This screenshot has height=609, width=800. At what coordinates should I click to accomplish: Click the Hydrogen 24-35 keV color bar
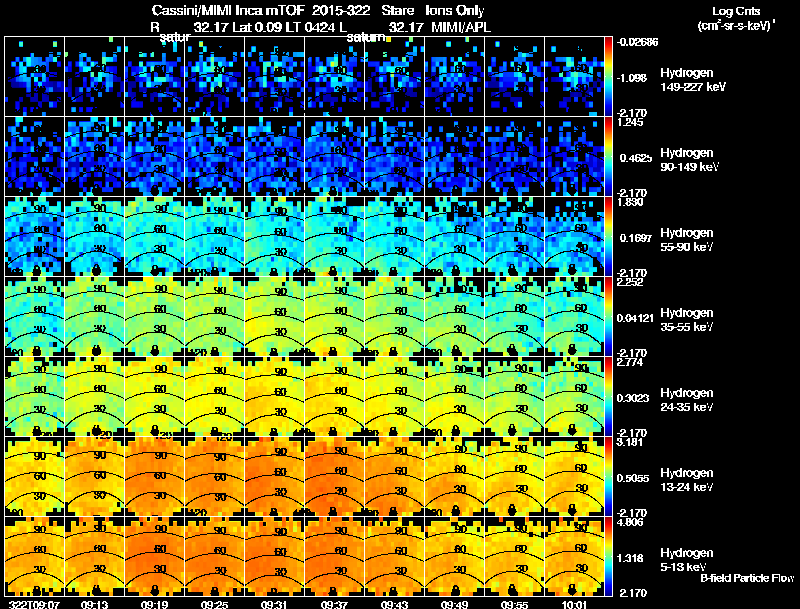(x=608, y=396)
